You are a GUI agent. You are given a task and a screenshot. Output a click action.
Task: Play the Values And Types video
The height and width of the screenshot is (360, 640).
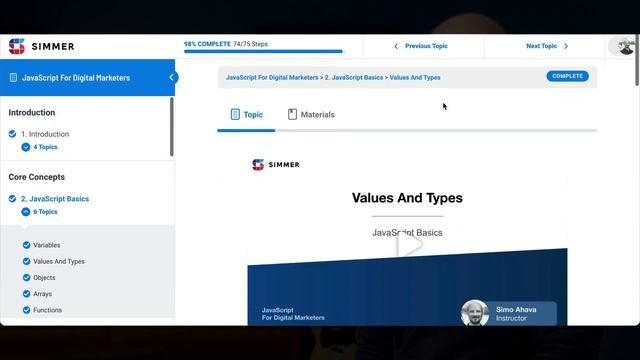point(409,245)
